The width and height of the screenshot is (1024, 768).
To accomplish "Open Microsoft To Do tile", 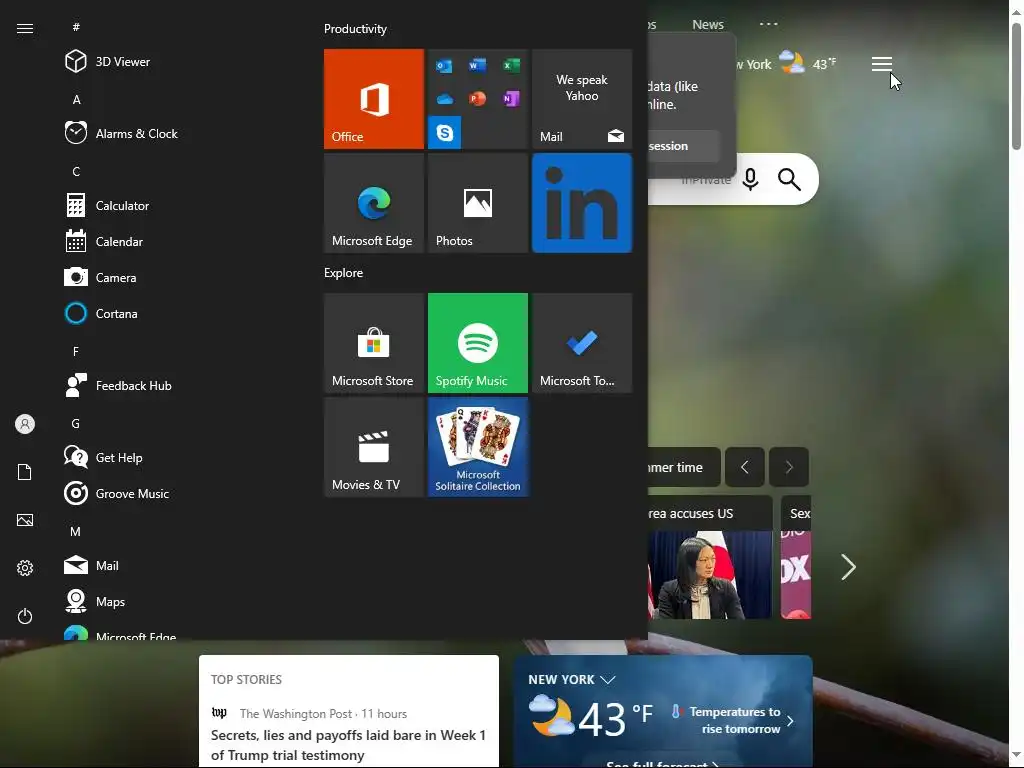I will [x=582, y=343].
